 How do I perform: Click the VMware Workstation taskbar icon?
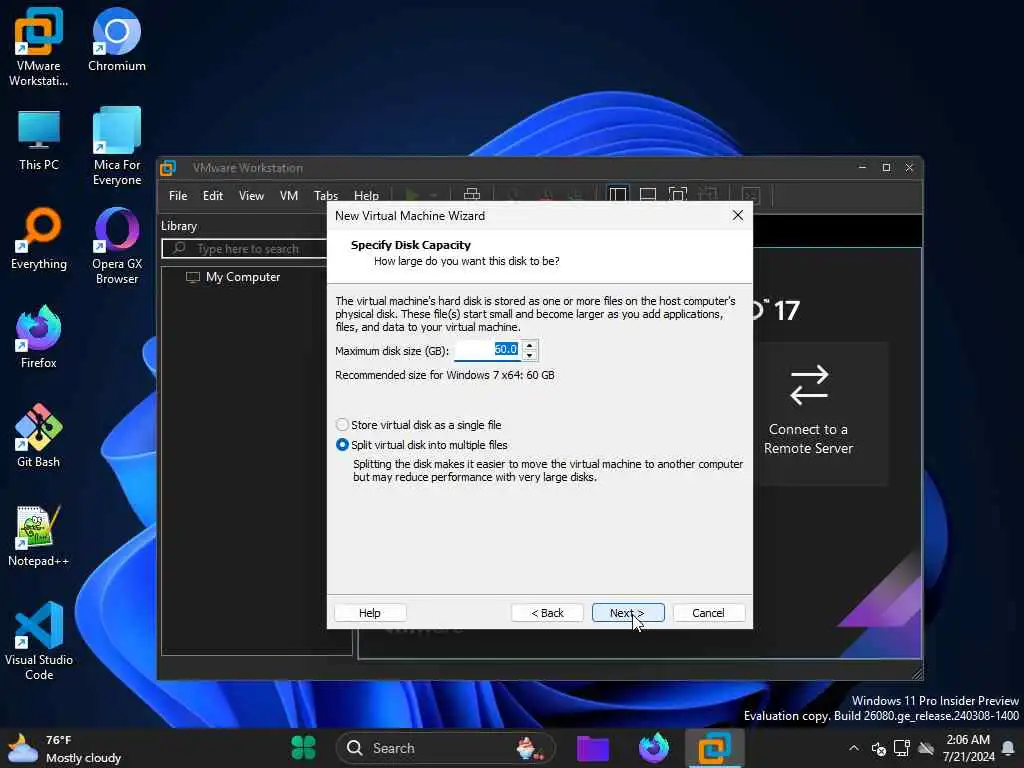pos(714,748)
